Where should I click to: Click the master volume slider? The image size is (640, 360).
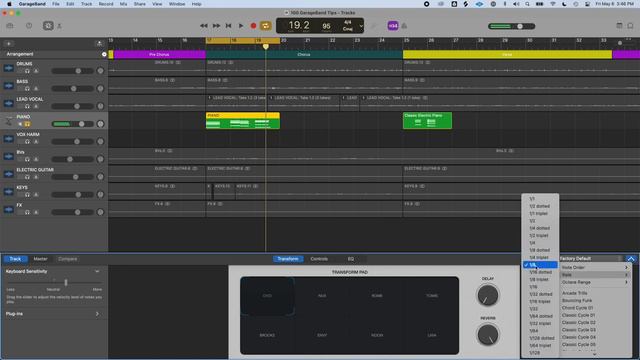tap(512, 26)
